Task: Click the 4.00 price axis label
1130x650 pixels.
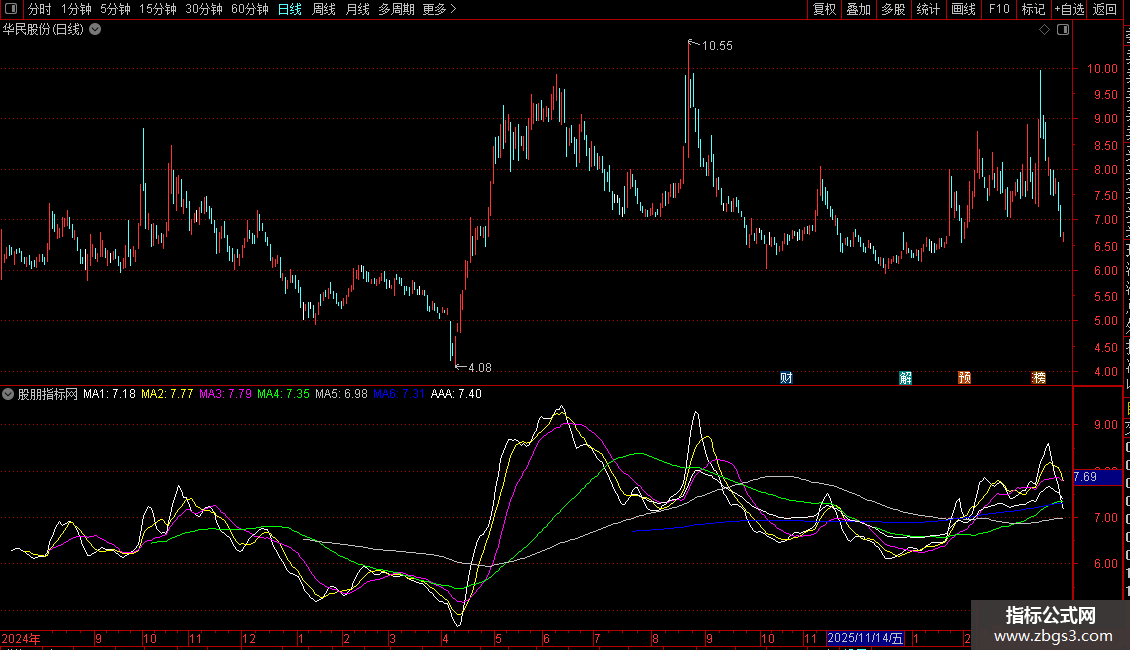Action: tap(1105, 373)
